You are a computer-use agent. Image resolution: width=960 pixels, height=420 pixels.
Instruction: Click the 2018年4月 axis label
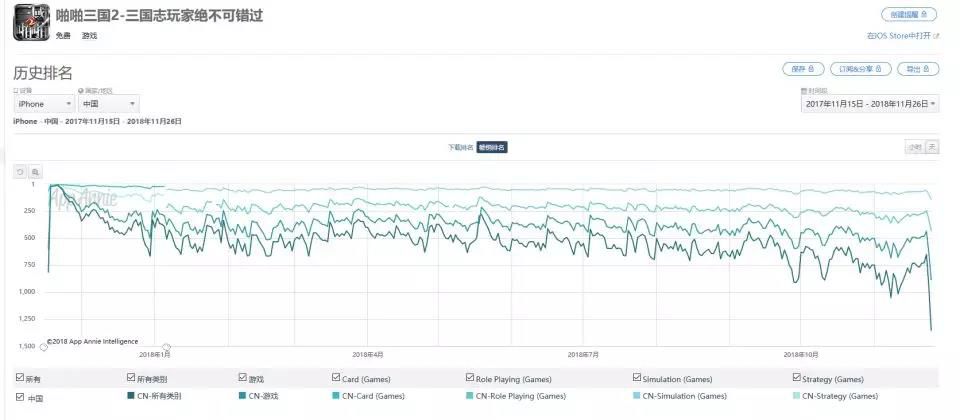point(368,354)
